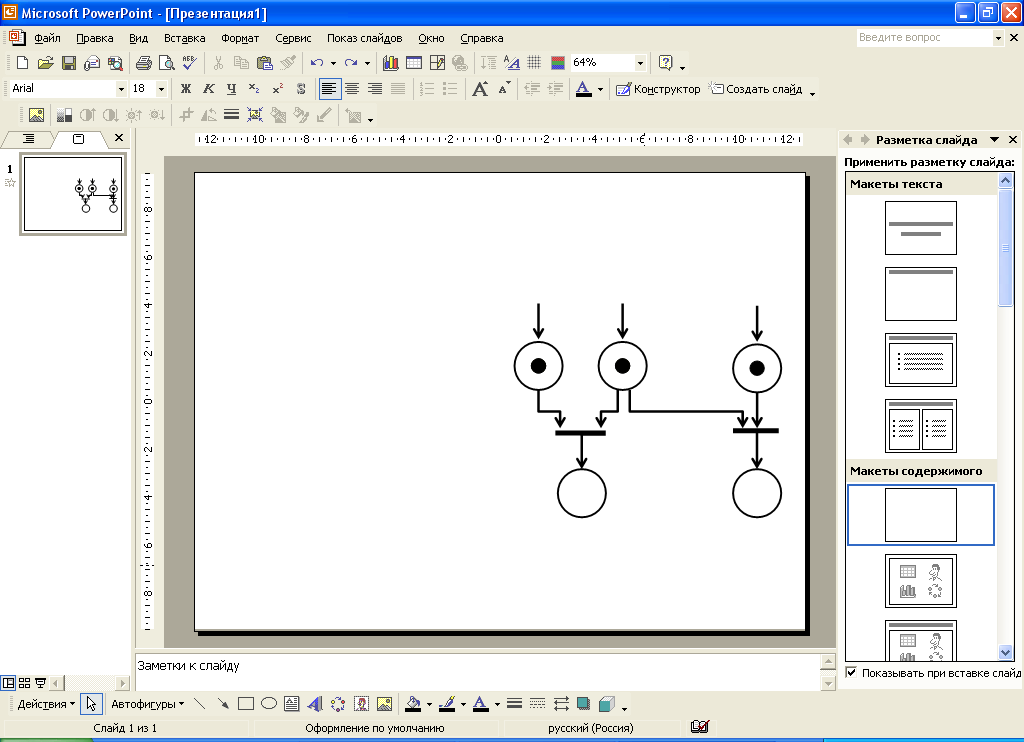Click the Создать слайд button

(756, 89)
